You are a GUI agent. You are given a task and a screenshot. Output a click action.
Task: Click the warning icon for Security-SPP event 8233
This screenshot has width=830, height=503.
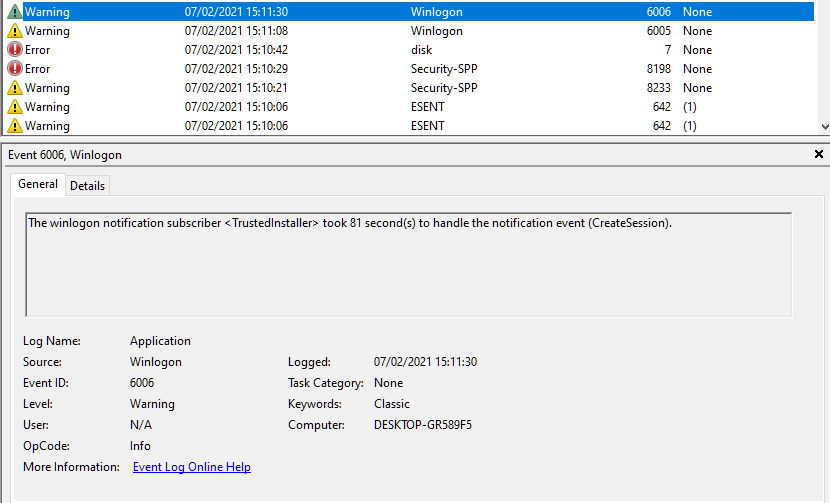point(14,88)
